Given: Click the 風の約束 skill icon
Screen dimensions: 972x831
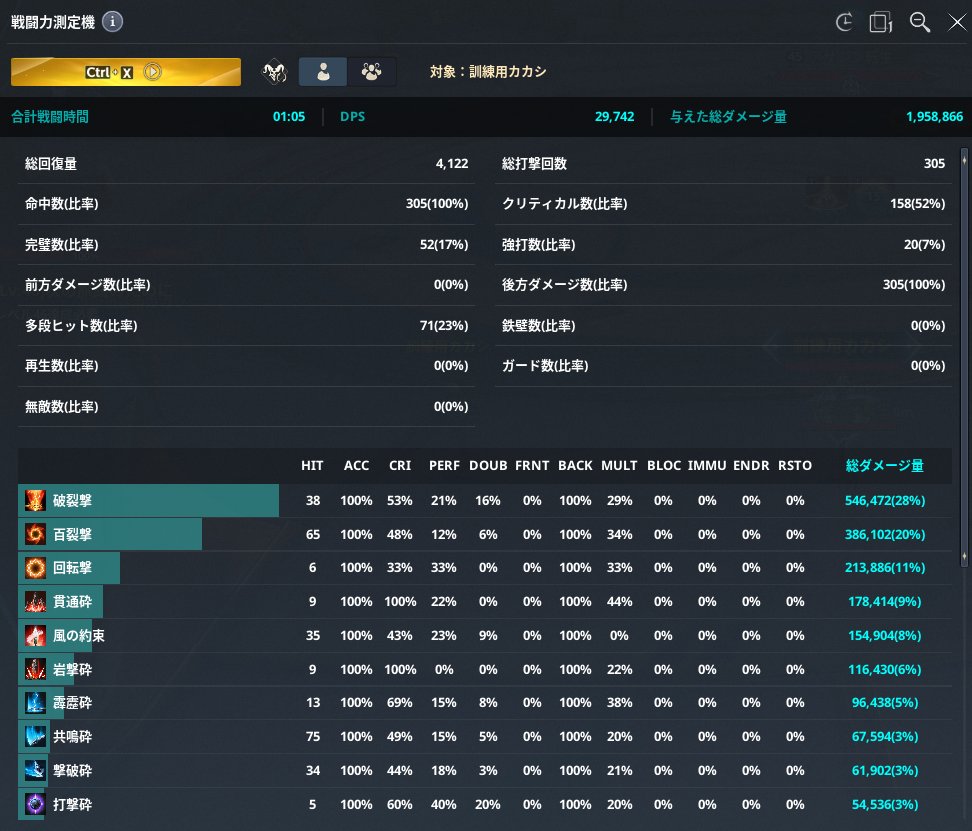Looking at the screenshot, I should tap(35, 635).
